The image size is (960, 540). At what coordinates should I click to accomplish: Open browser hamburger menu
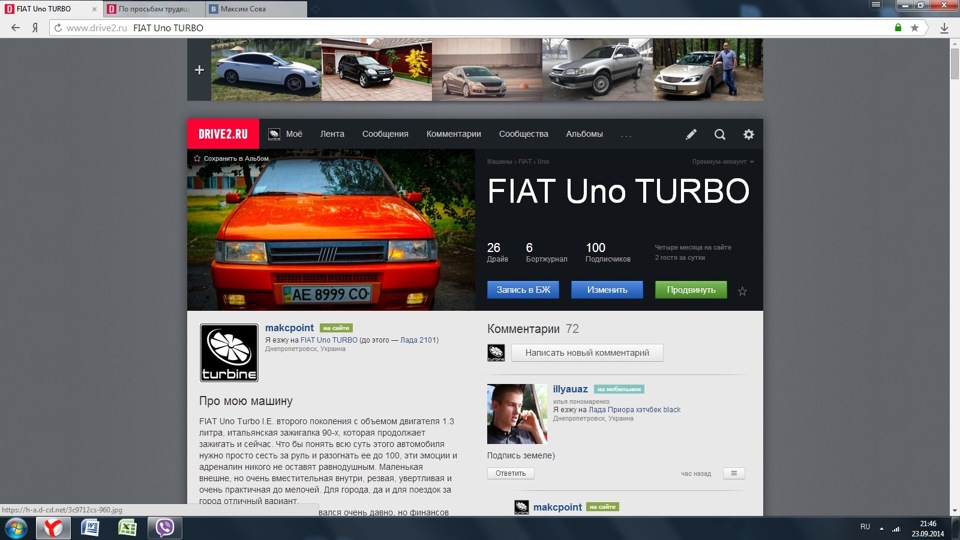876,5
